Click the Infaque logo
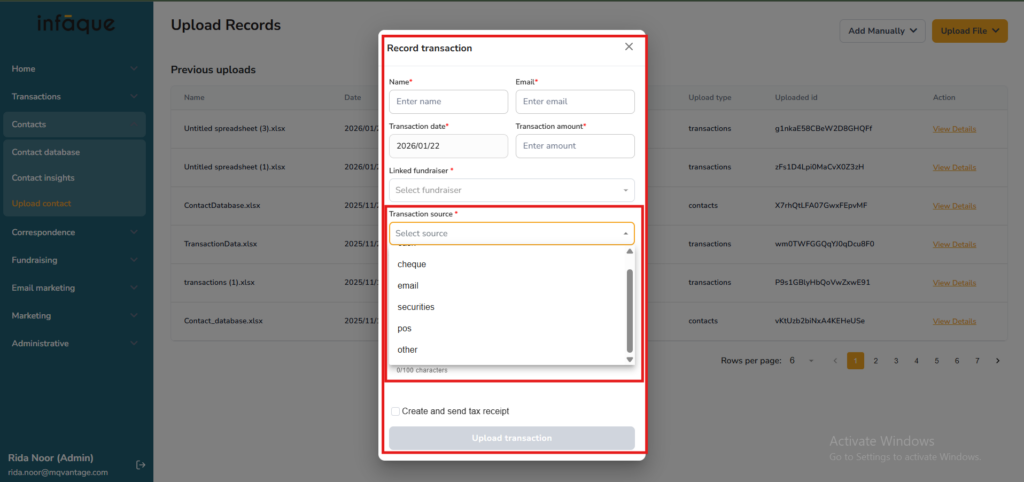The height and width of the screenshot is (482, 1024). (x=76, y=23)
